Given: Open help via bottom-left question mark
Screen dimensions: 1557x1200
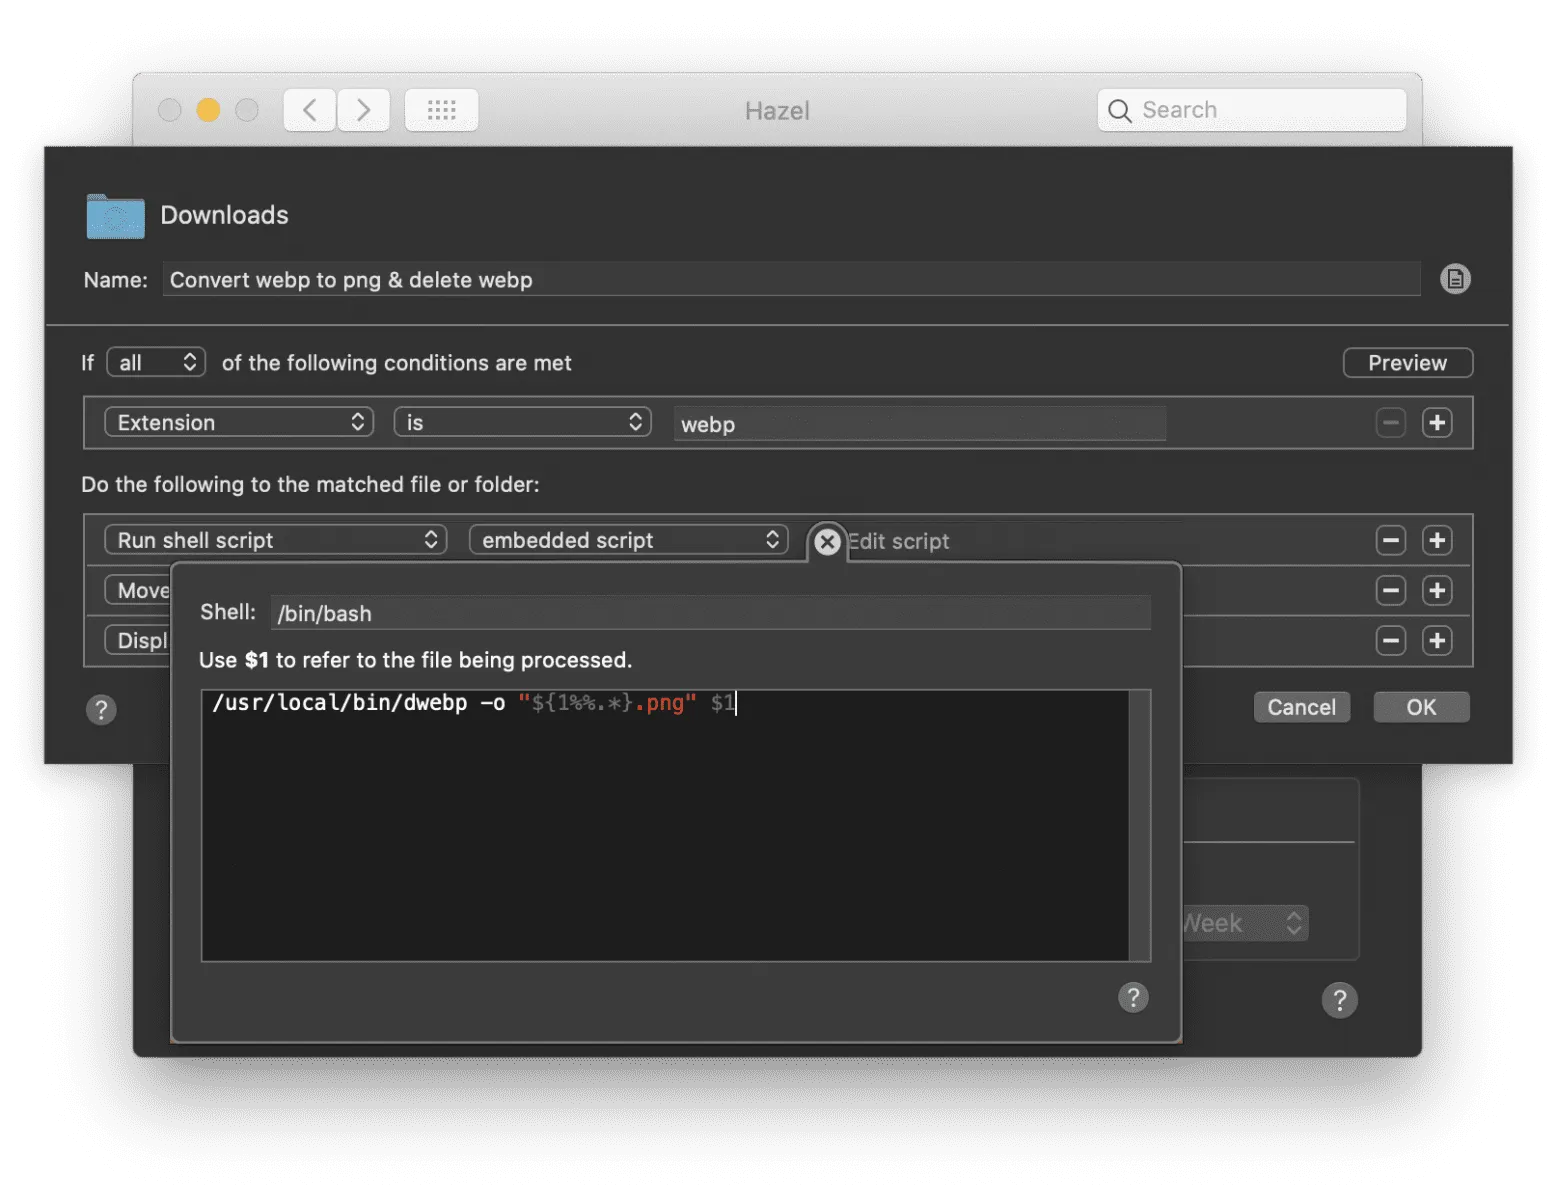Looking at the screenshot, I should pyautogui.click(x=101, y=710).
